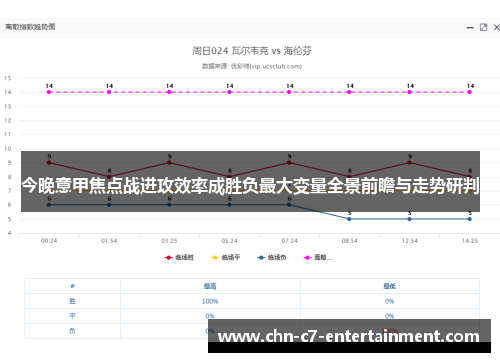Click the 14:25 x-axis label
Image resolution: width=500 pixels, height=362 pixels.
coord(470,241)
